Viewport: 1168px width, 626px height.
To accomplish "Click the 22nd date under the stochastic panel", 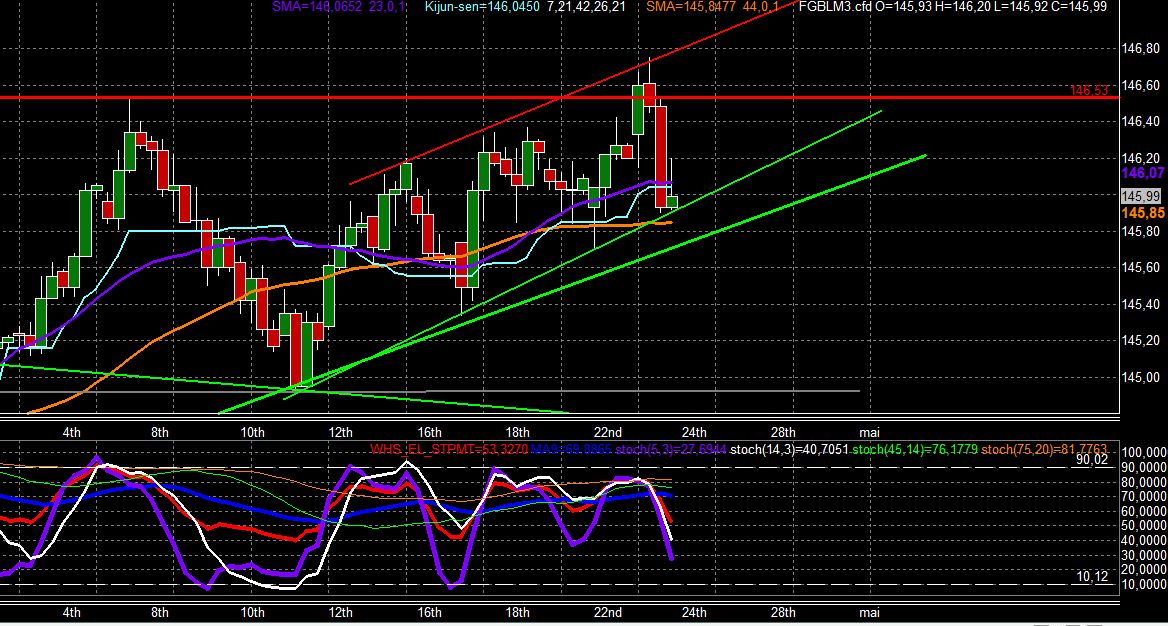I will 608,612.
